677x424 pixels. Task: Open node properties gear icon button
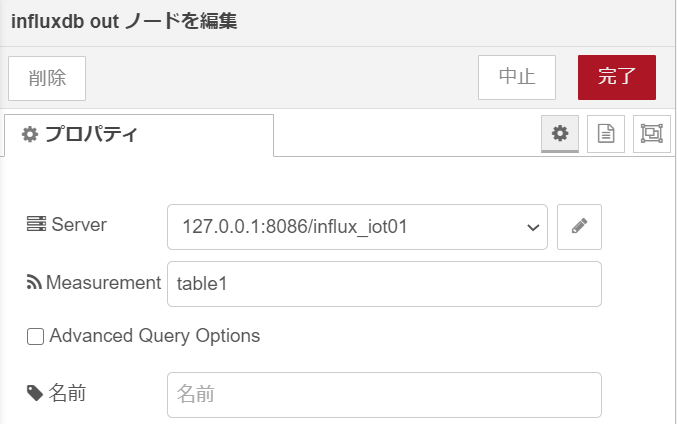coord(560,133)
